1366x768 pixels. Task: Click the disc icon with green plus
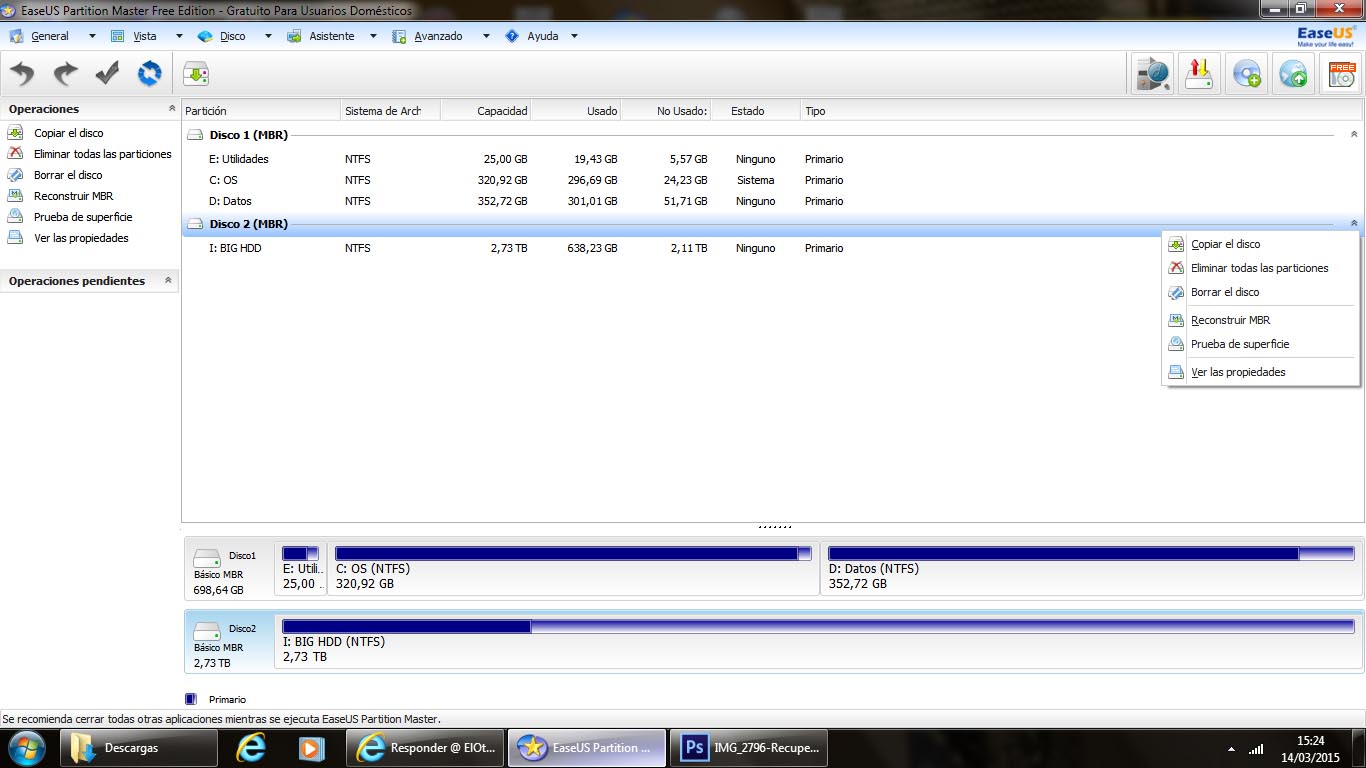(1246, 74)
